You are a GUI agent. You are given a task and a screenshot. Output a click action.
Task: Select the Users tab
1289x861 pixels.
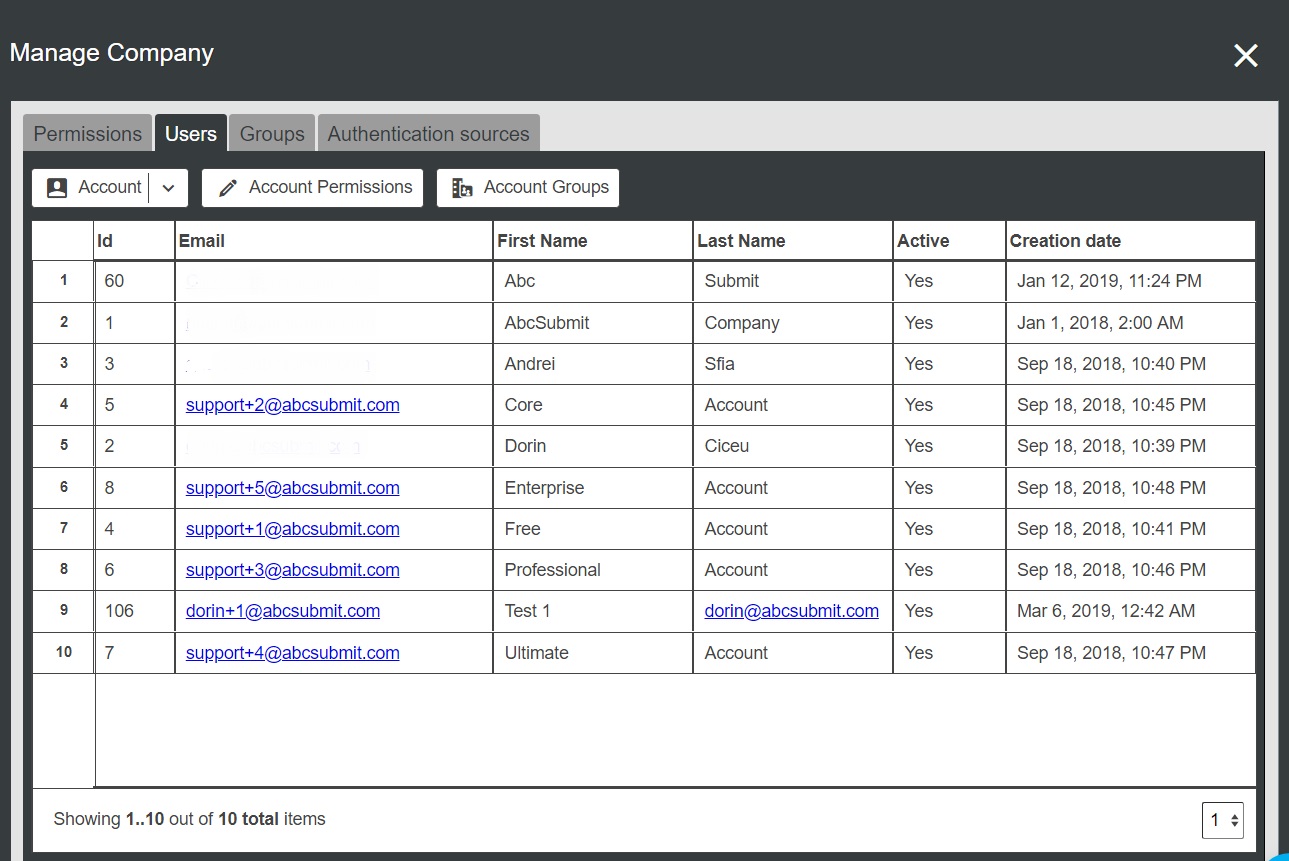(x=191, y=134)
